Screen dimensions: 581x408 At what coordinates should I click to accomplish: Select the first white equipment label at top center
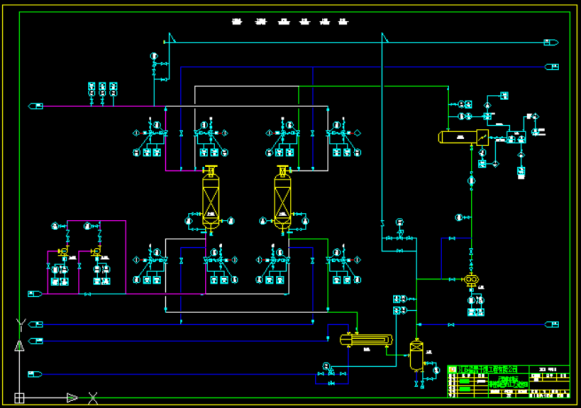coord(237,22)
